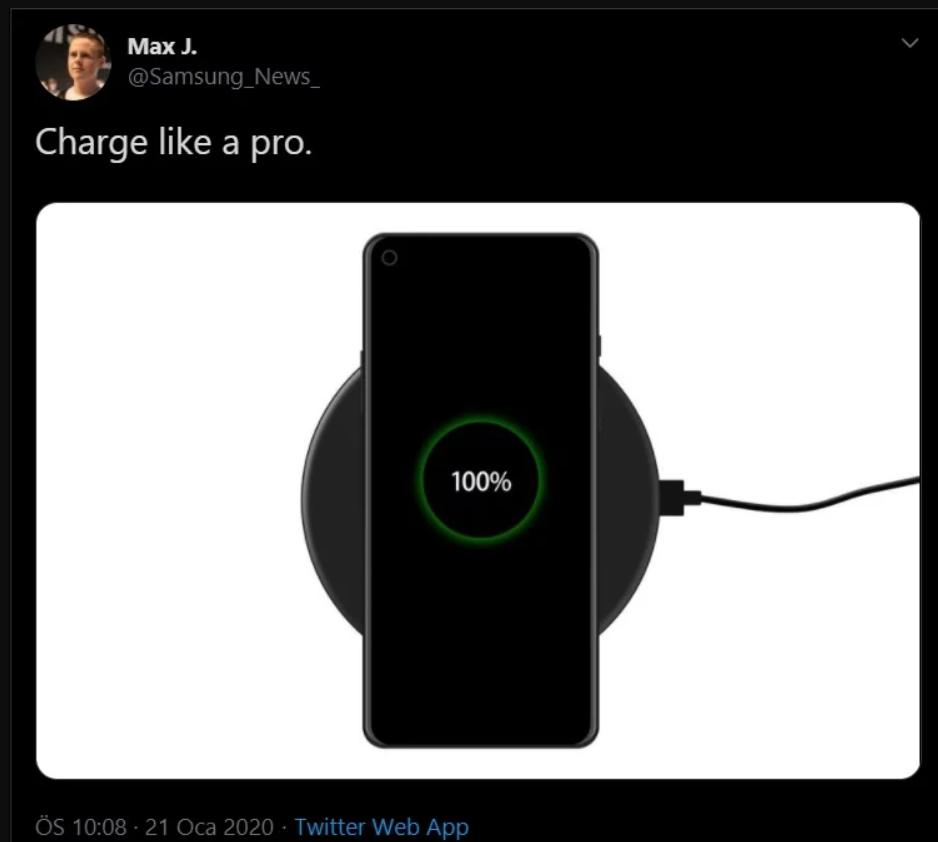Click the display name Max J.
The image size is (938, 842).
162,46
